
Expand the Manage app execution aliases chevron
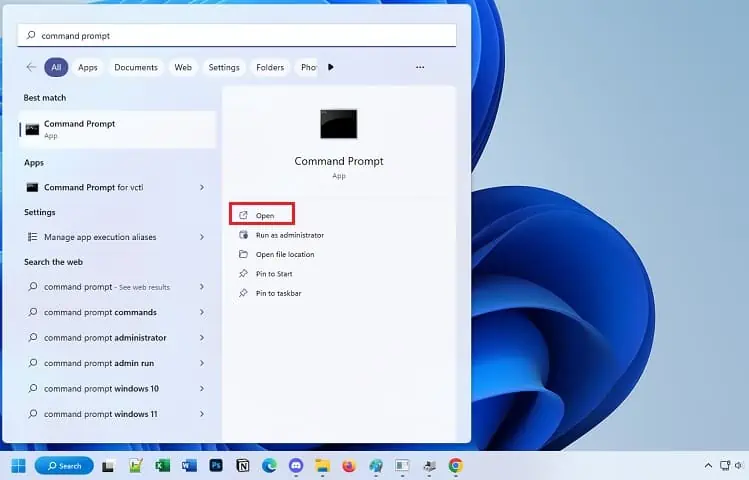click(x=202, y=237)
